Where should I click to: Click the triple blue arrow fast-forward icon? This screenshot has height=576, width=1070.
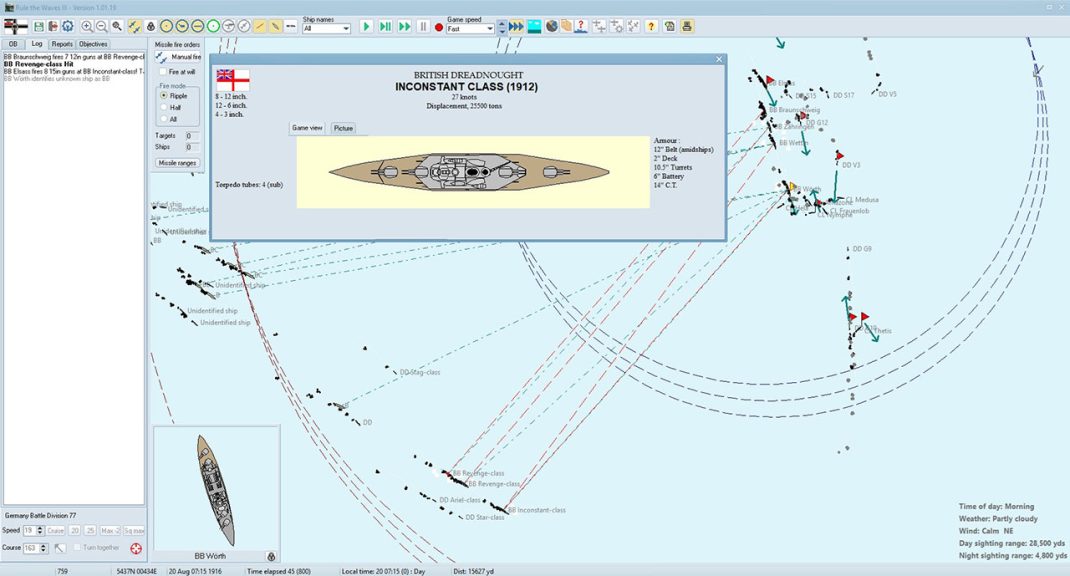[516, 26]
